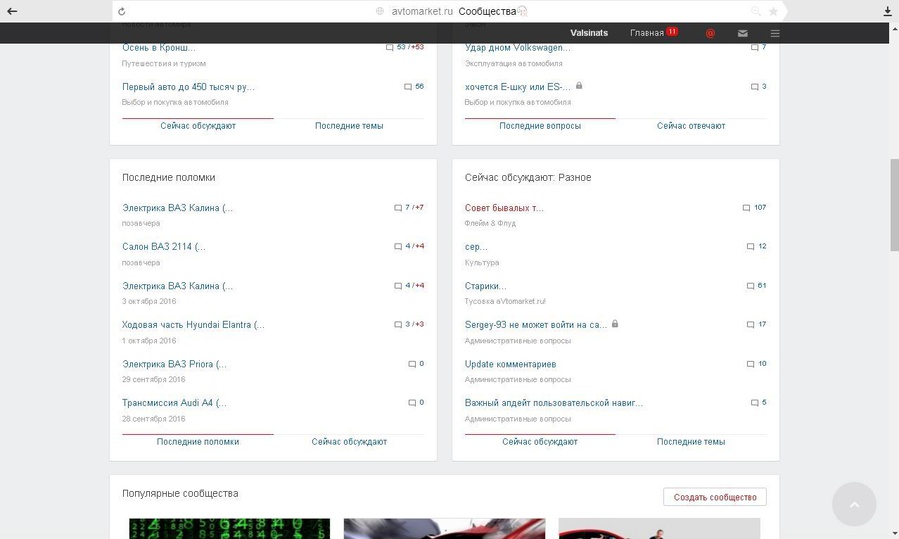Click the scroll-to-top round arrow button
899x539 pixels.
coord(854,504)
